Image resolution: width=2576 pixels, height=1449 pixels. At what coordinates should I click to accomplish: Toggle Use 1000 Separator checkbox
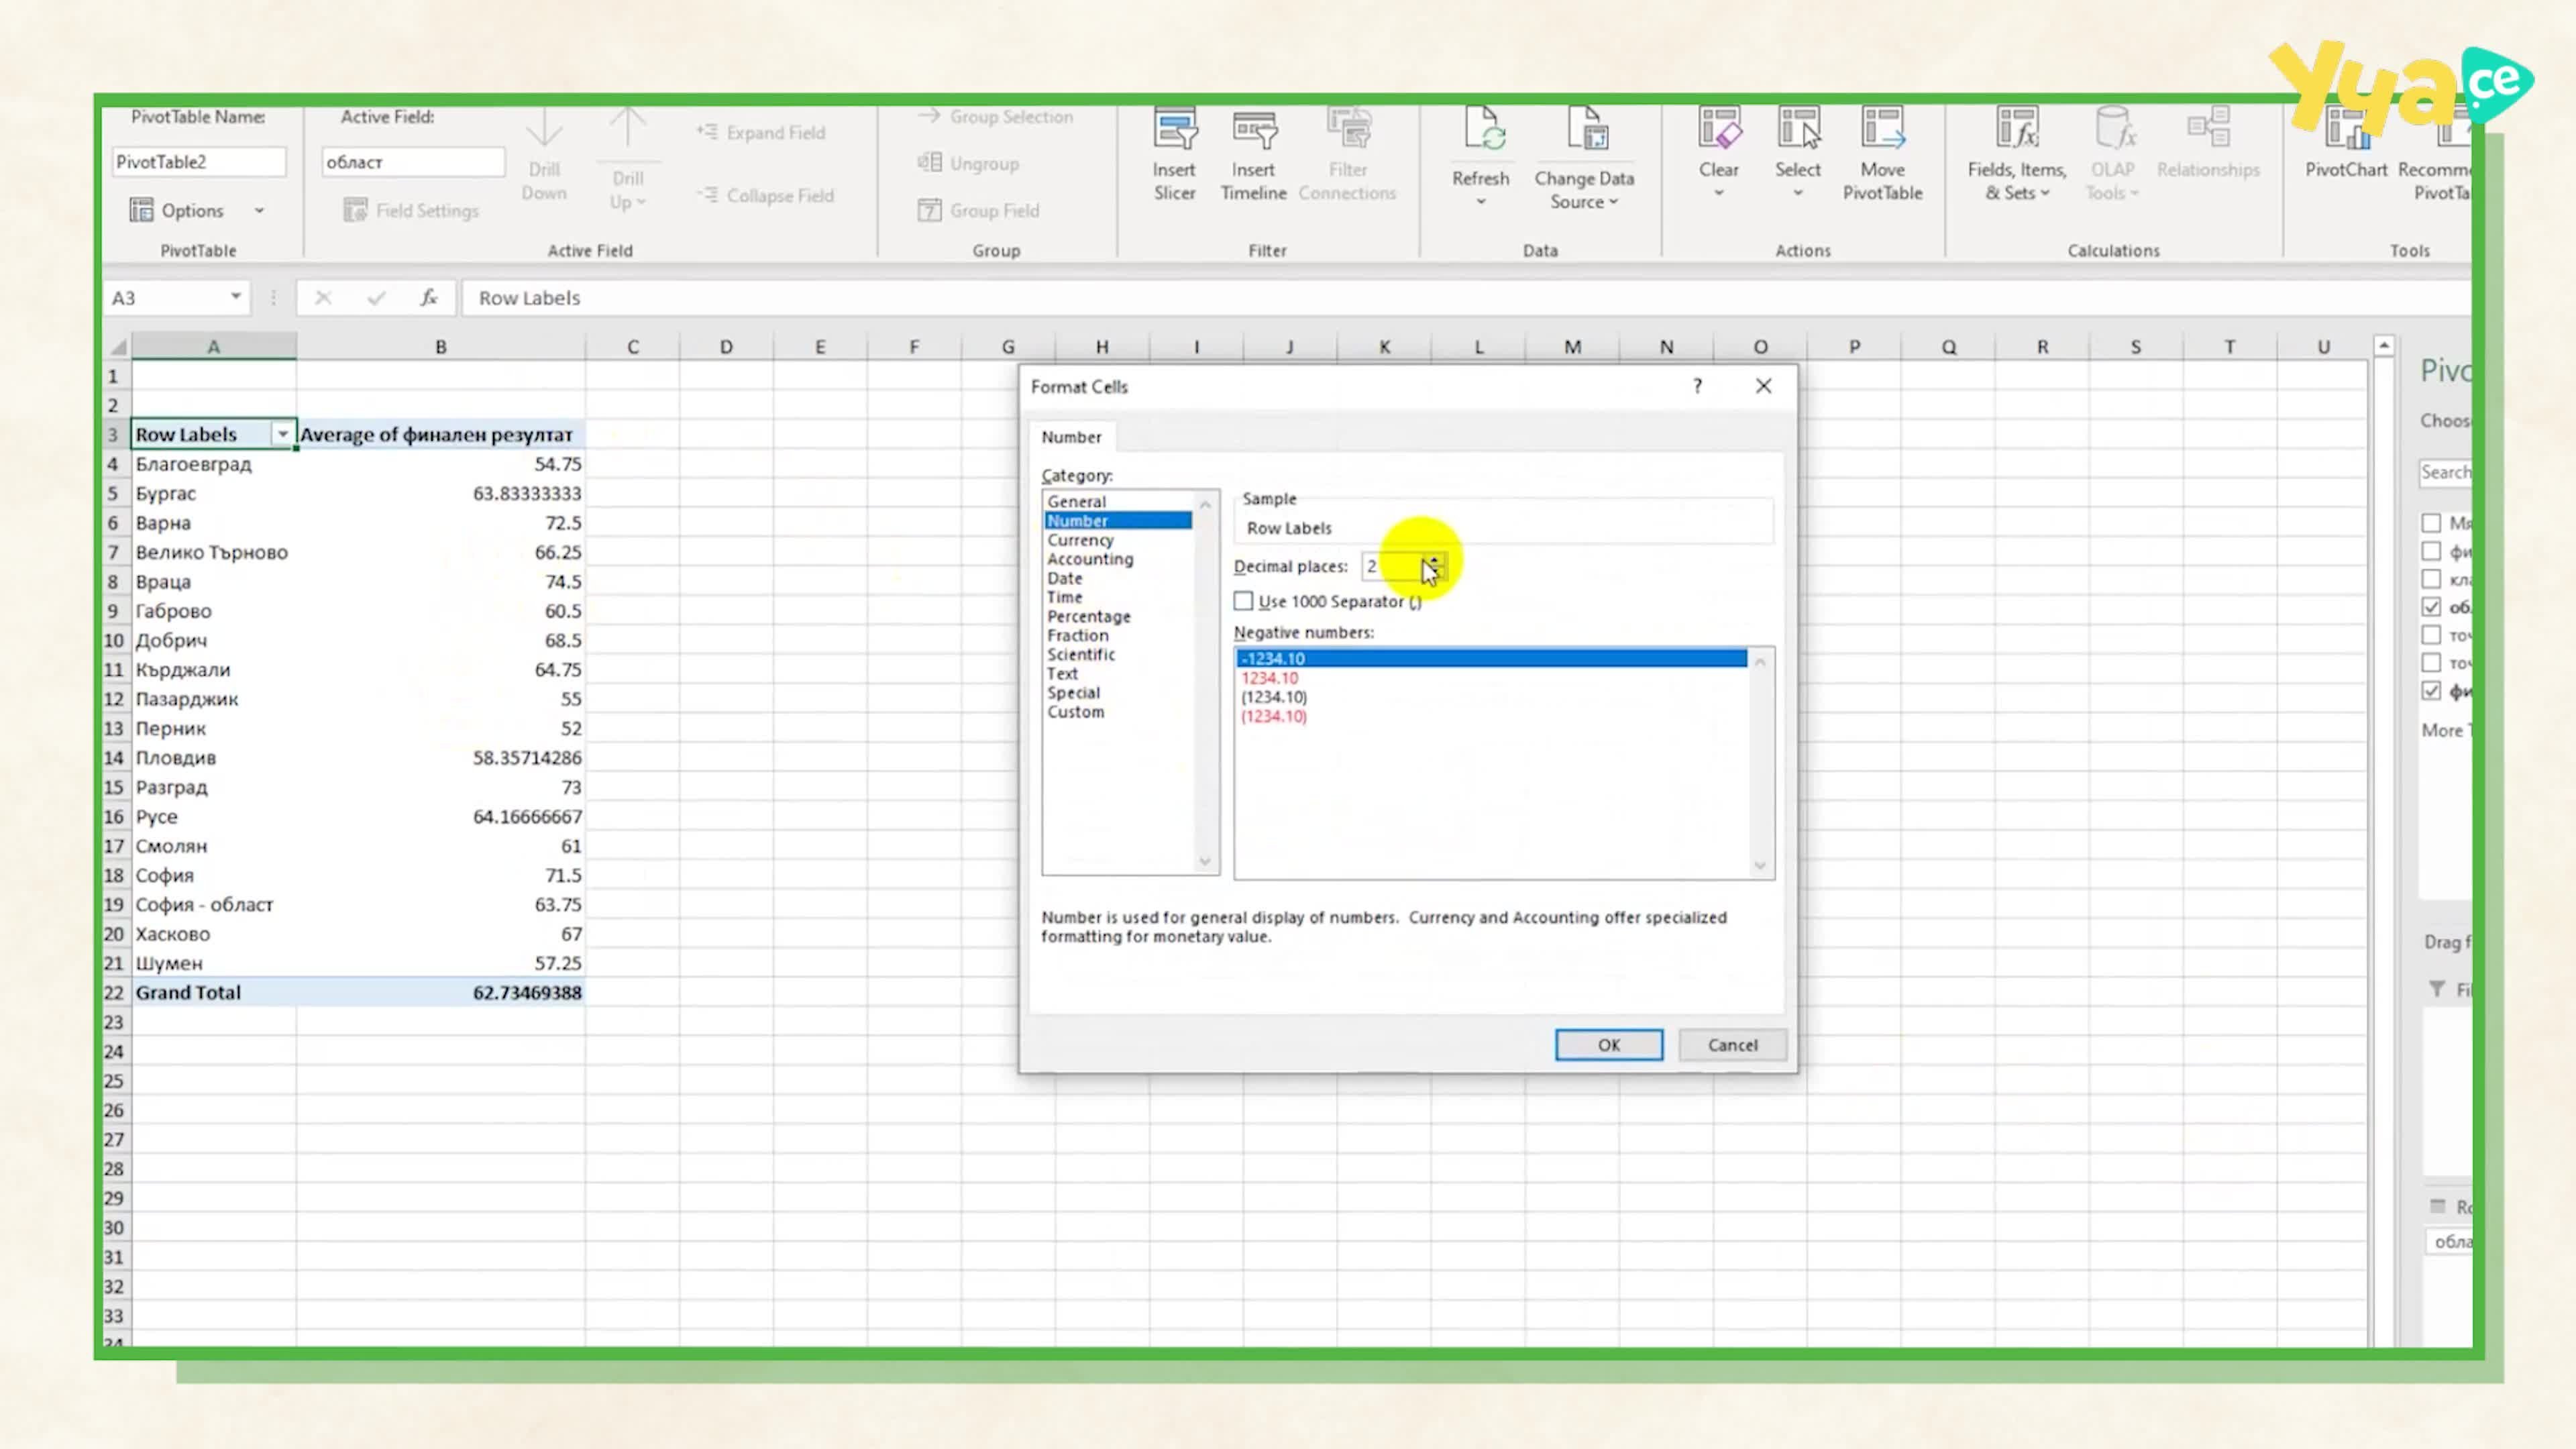pyautogui.click(x=1243, y=601)
